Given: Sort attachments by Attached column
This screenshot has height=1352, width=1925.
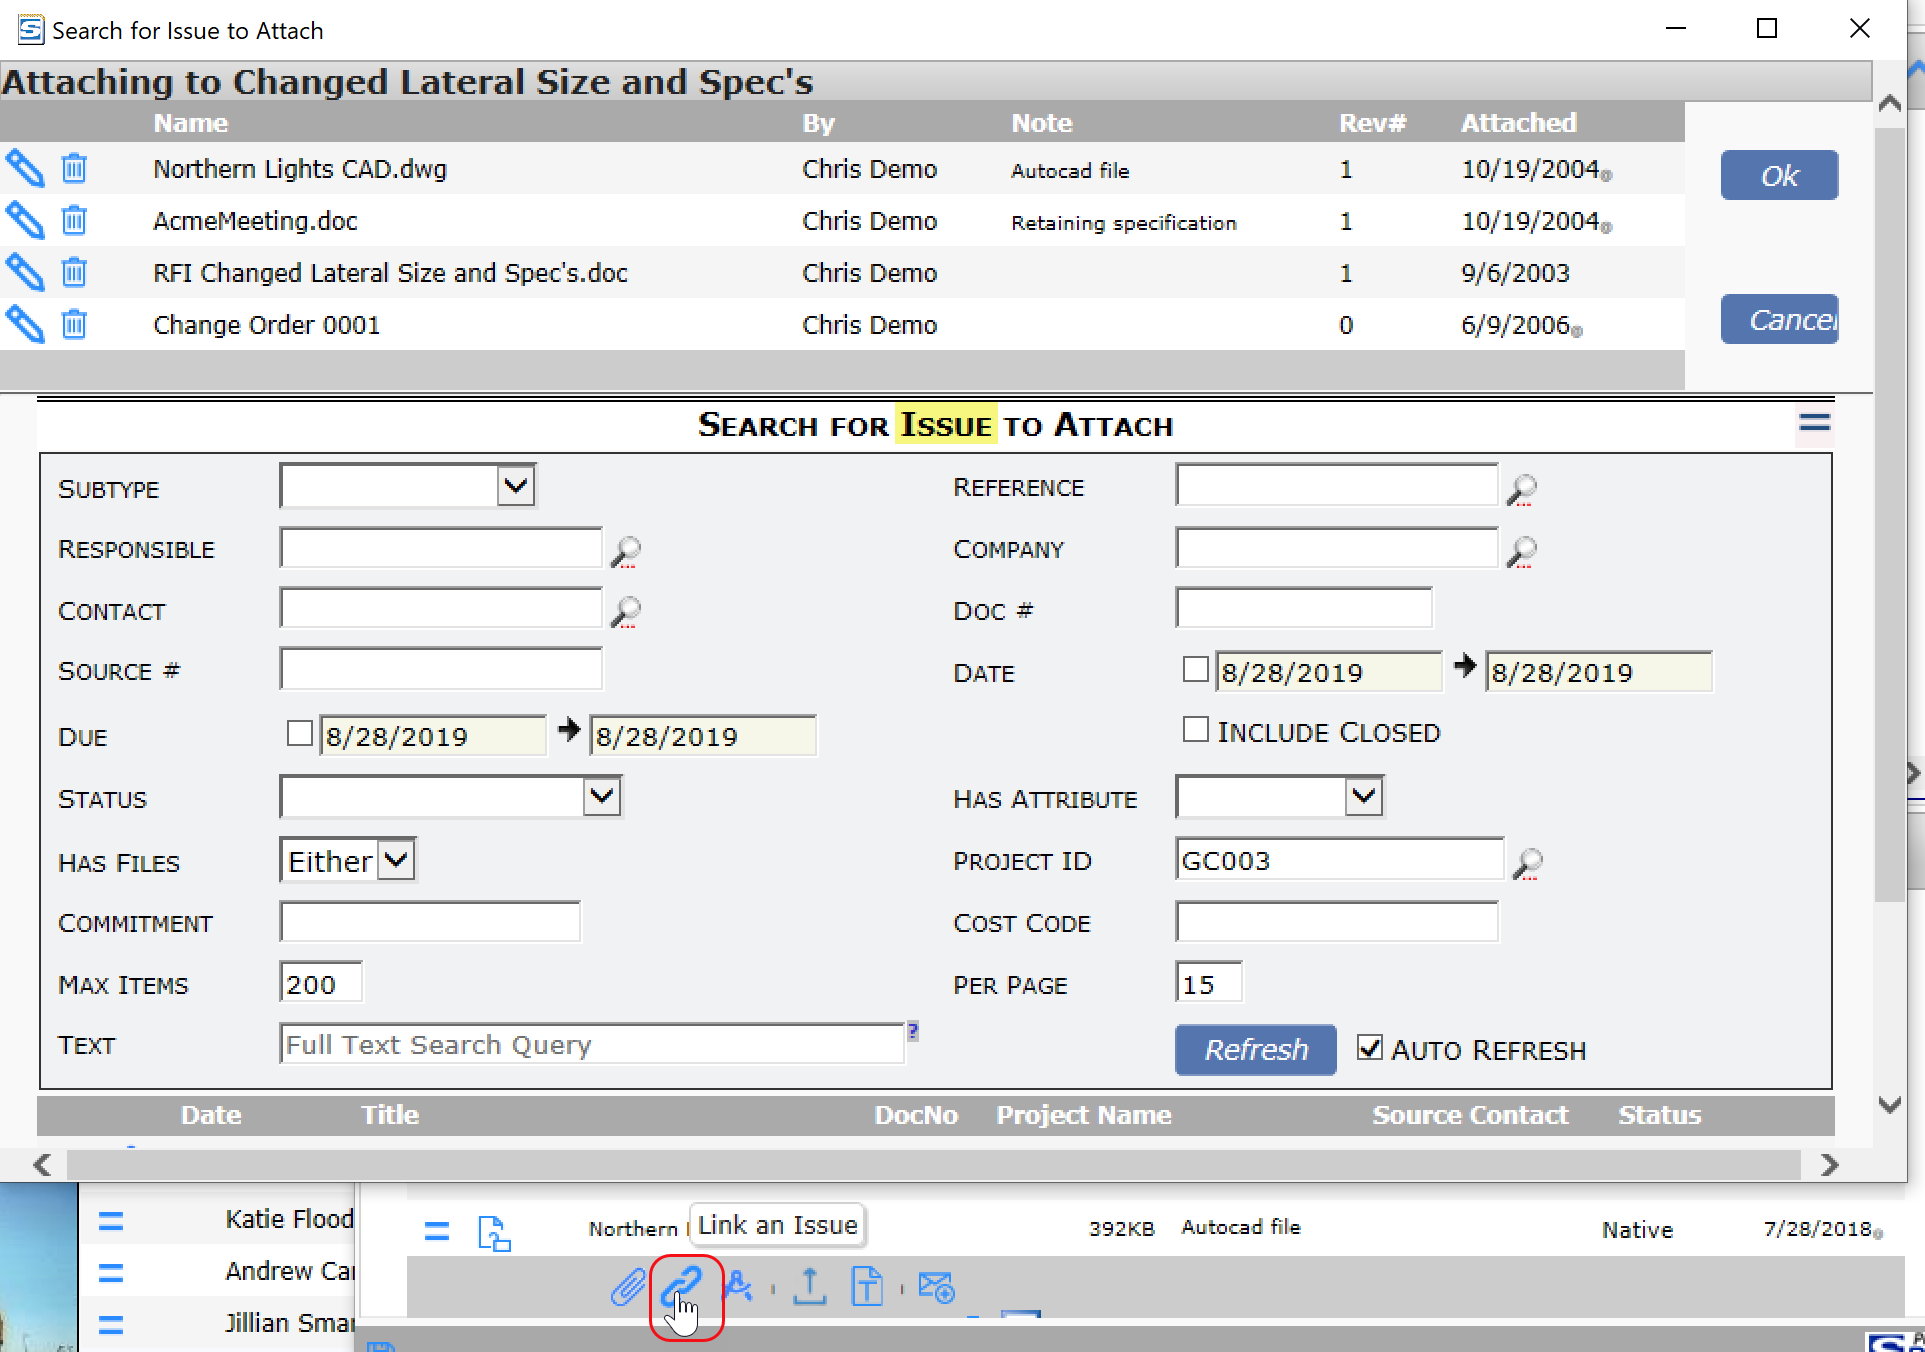Looking at the screenshot, I should [x=1518, y=123].
